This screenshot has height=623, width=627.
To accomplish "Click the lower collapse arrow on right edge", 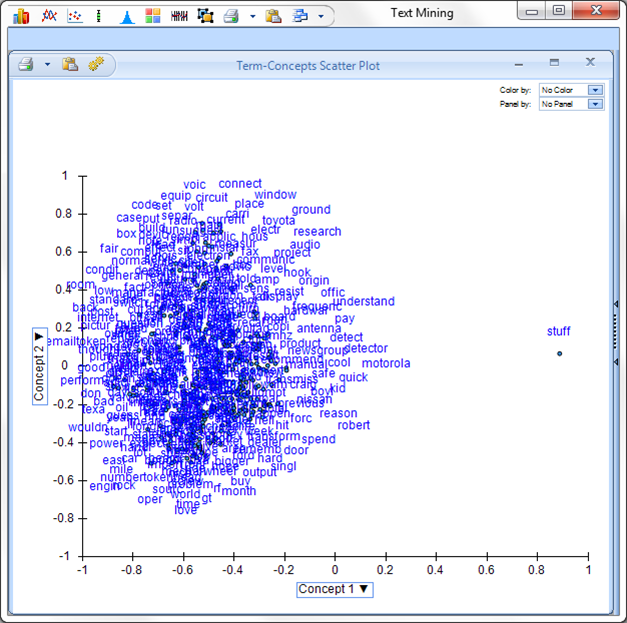I will click(x=616, y=362).
